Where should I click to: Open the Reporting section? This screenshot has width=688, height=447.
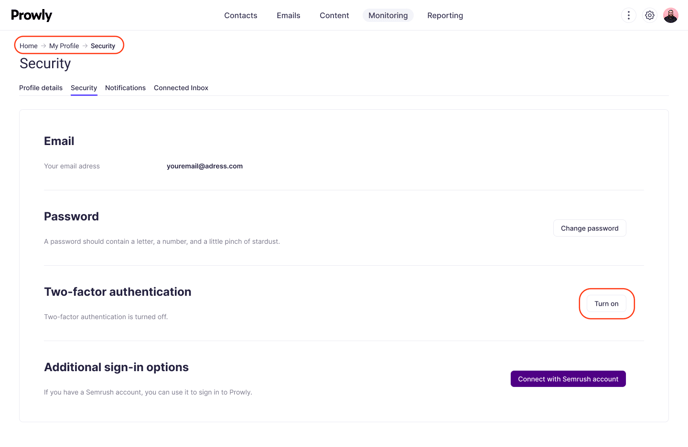445,15
